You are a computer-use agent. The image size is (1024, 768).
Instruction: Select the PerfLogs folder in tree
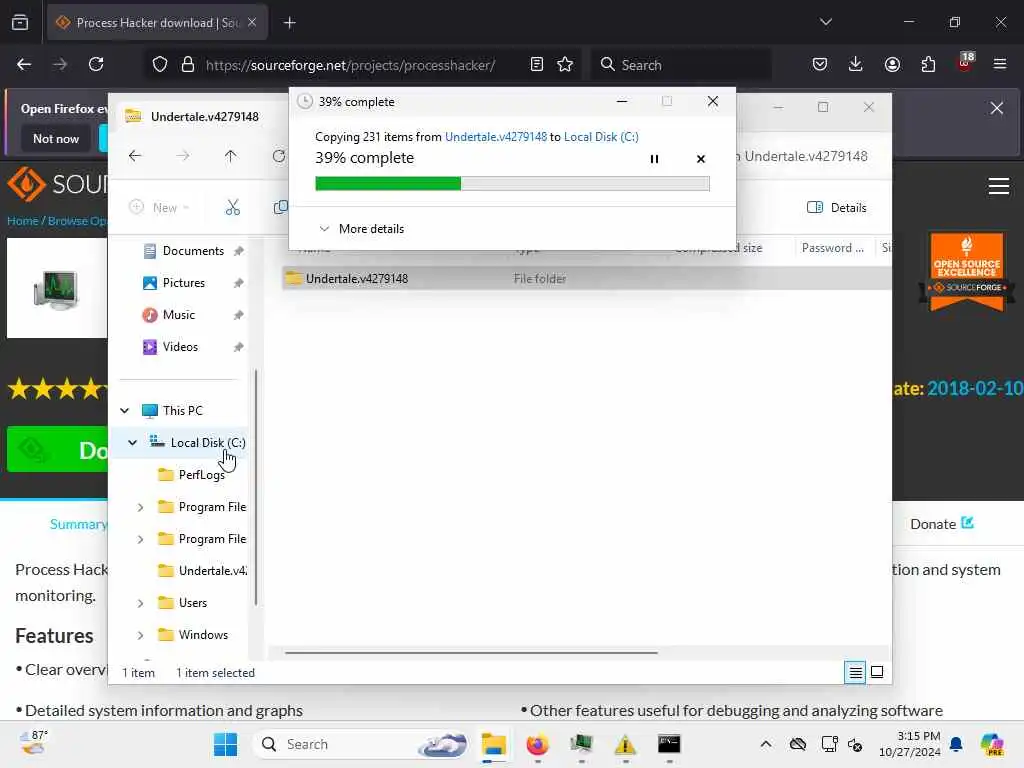pyautogui.click(x=201, y=475)
